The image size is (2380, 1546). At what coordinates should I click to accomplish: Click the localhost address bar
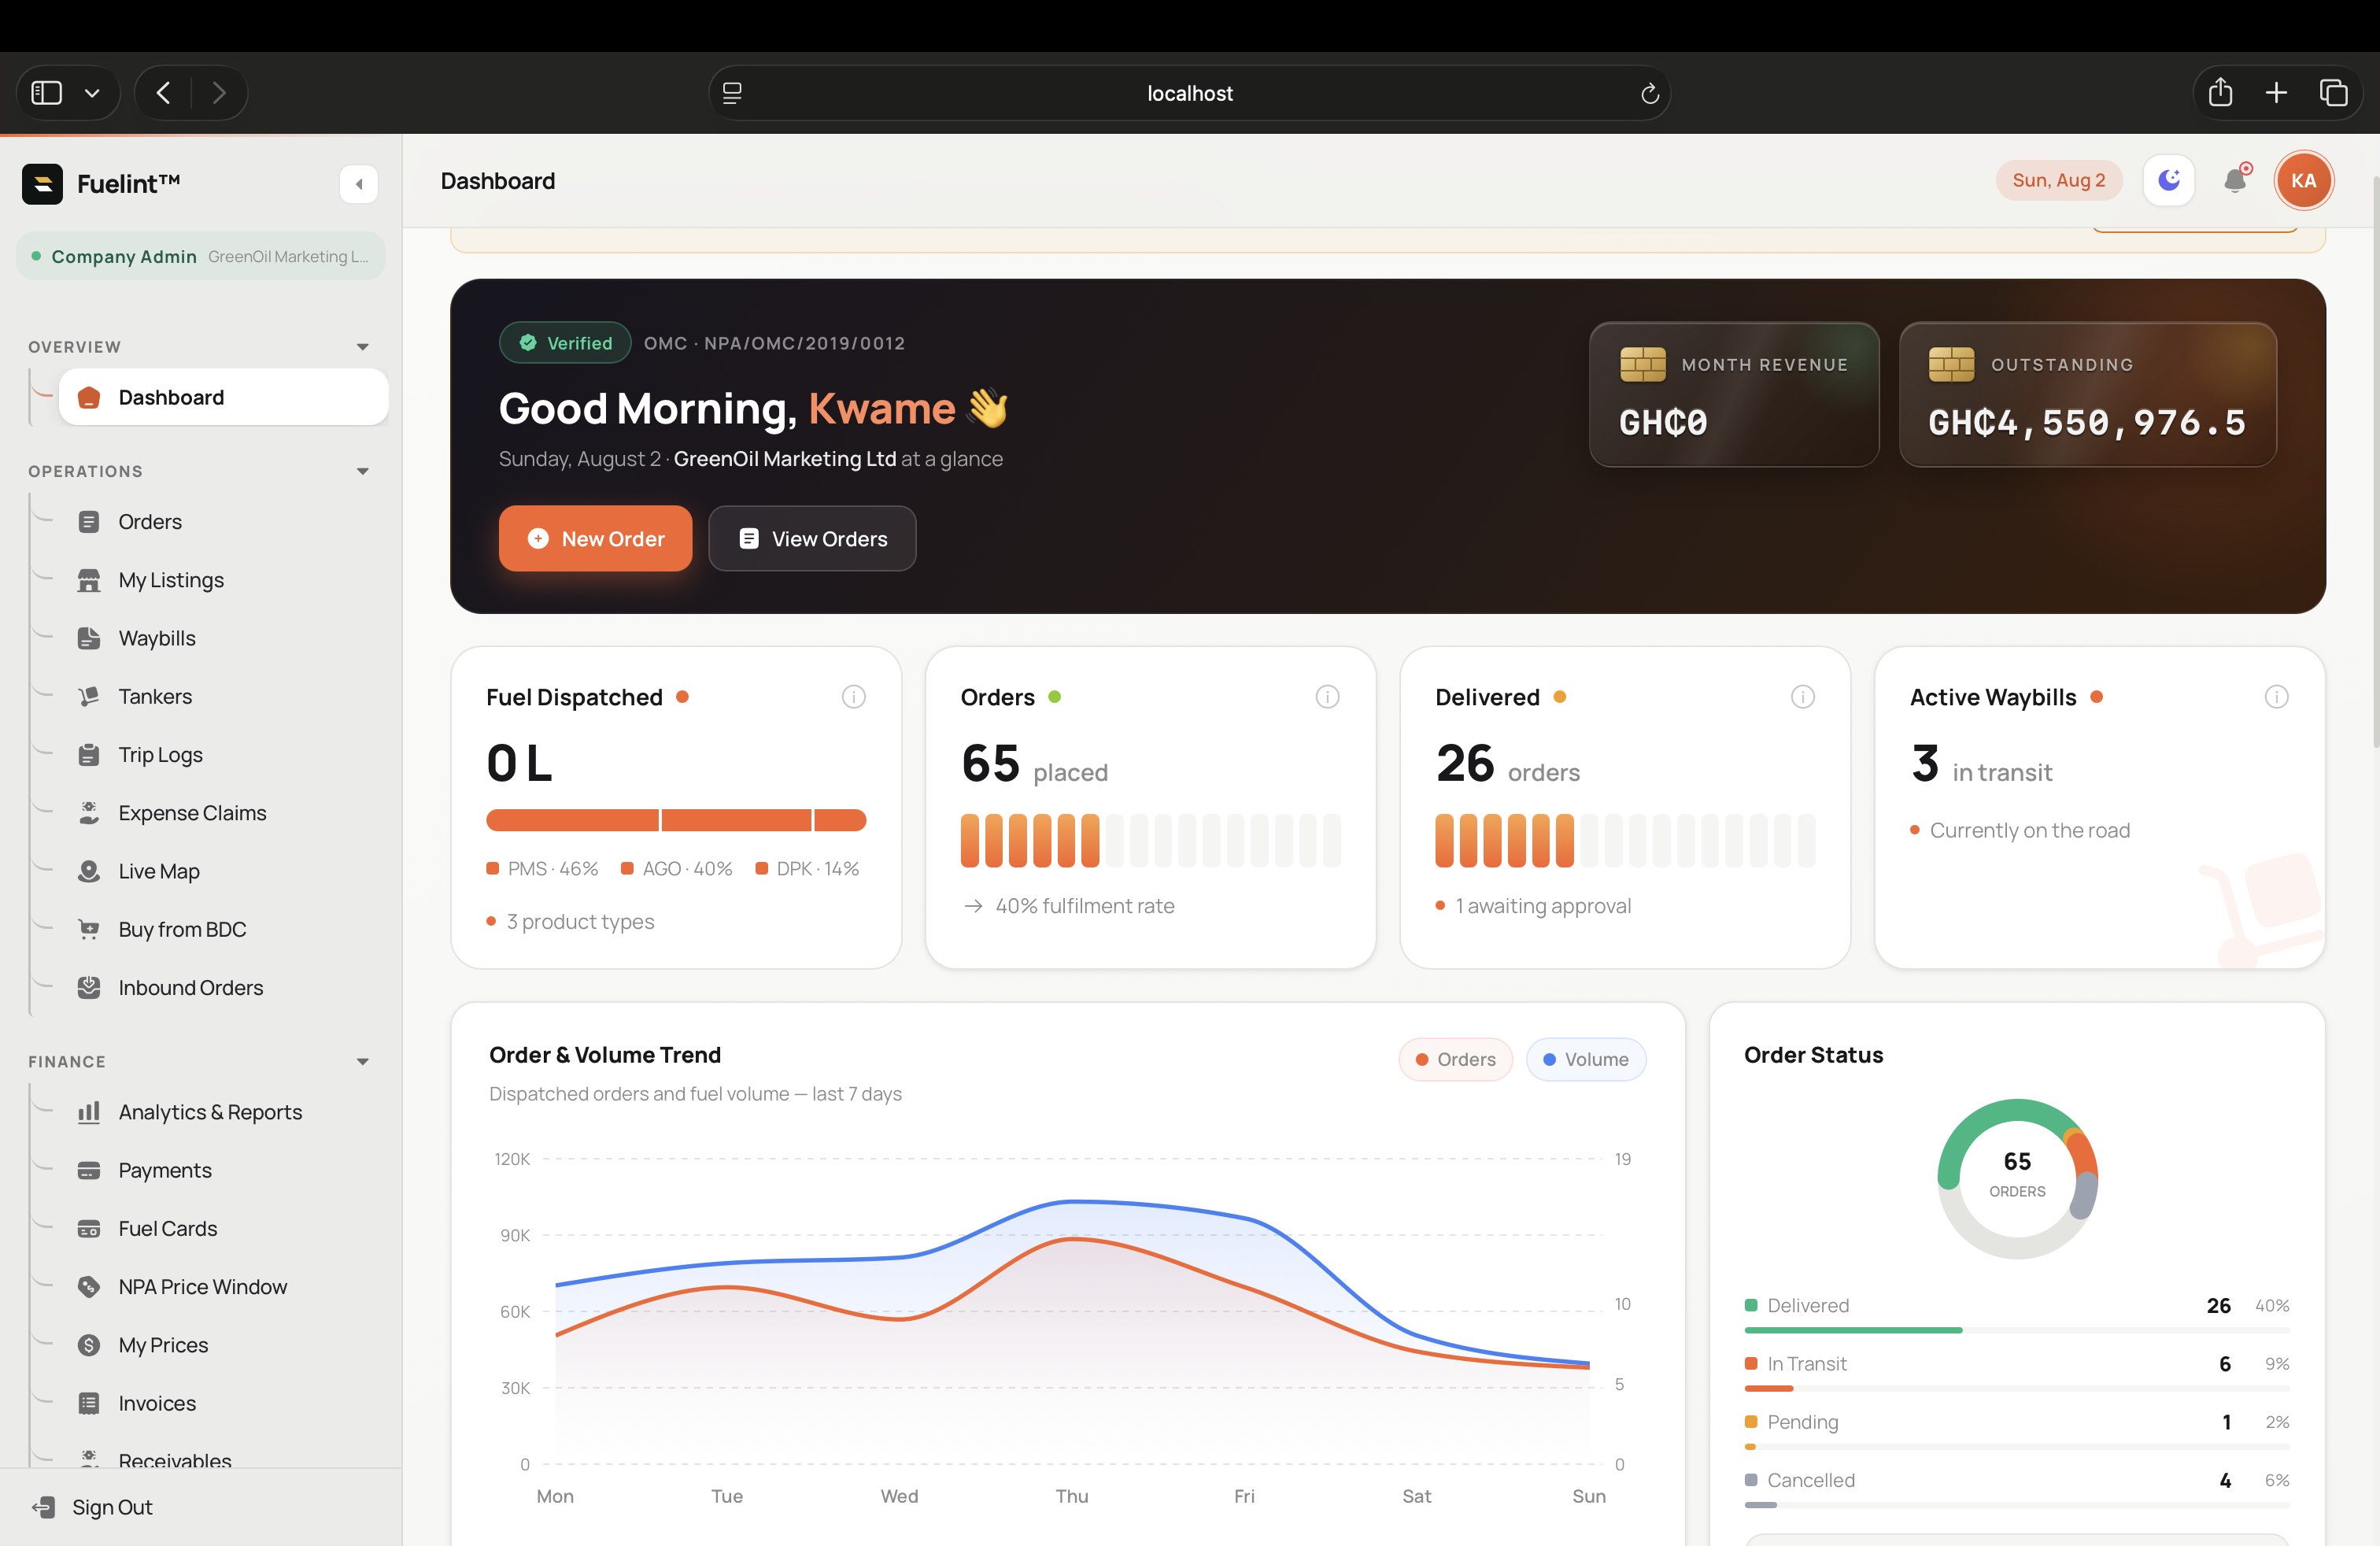(x=1189, y=93)
